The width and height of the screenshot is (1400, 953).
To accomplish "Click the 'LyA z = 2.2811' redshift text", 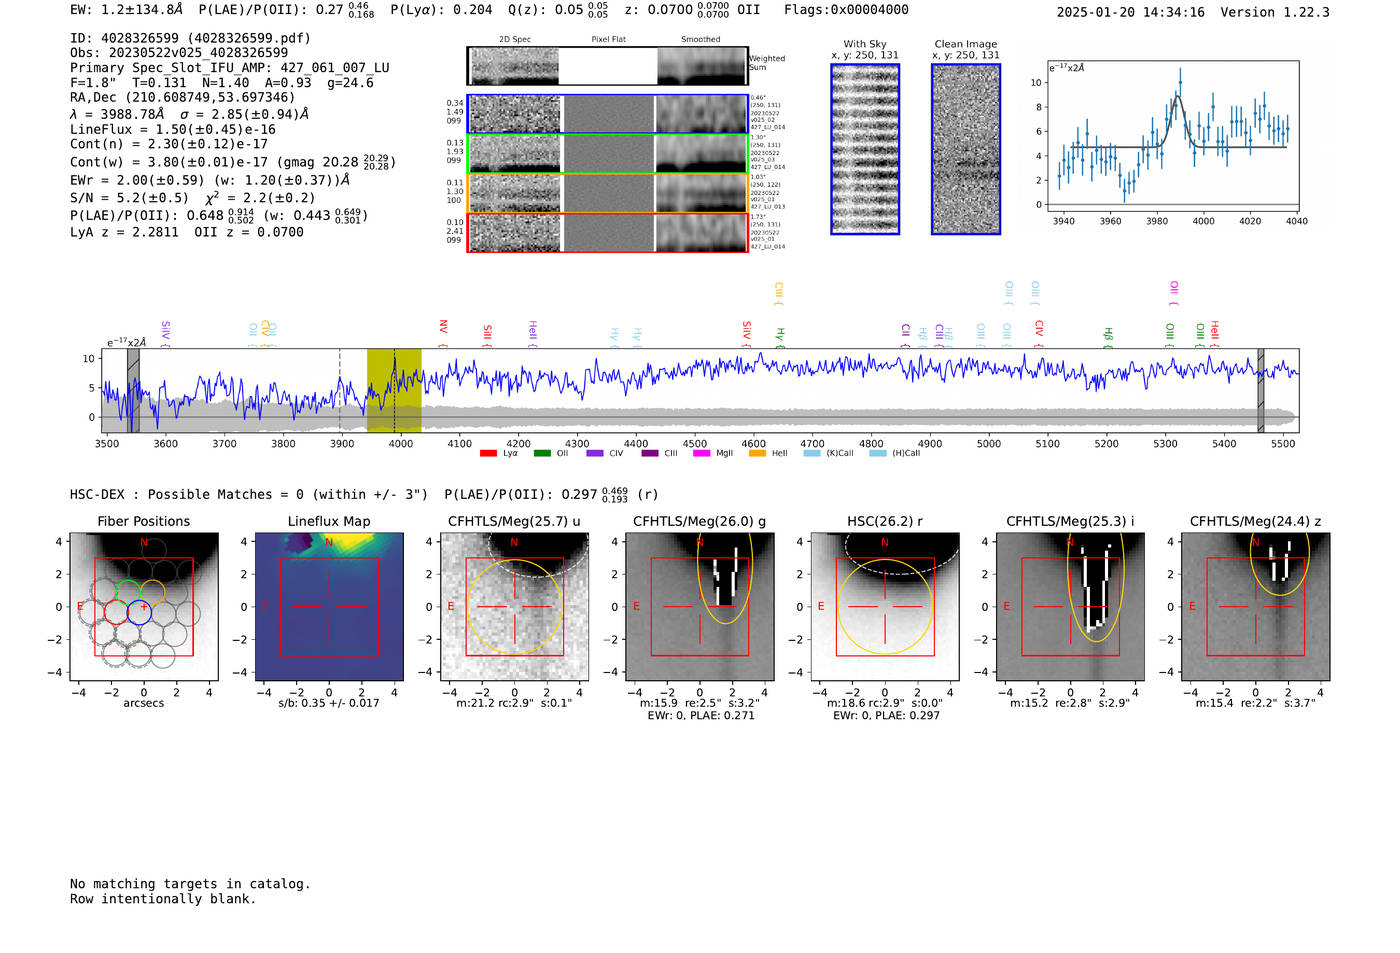I will coord(124,232).
